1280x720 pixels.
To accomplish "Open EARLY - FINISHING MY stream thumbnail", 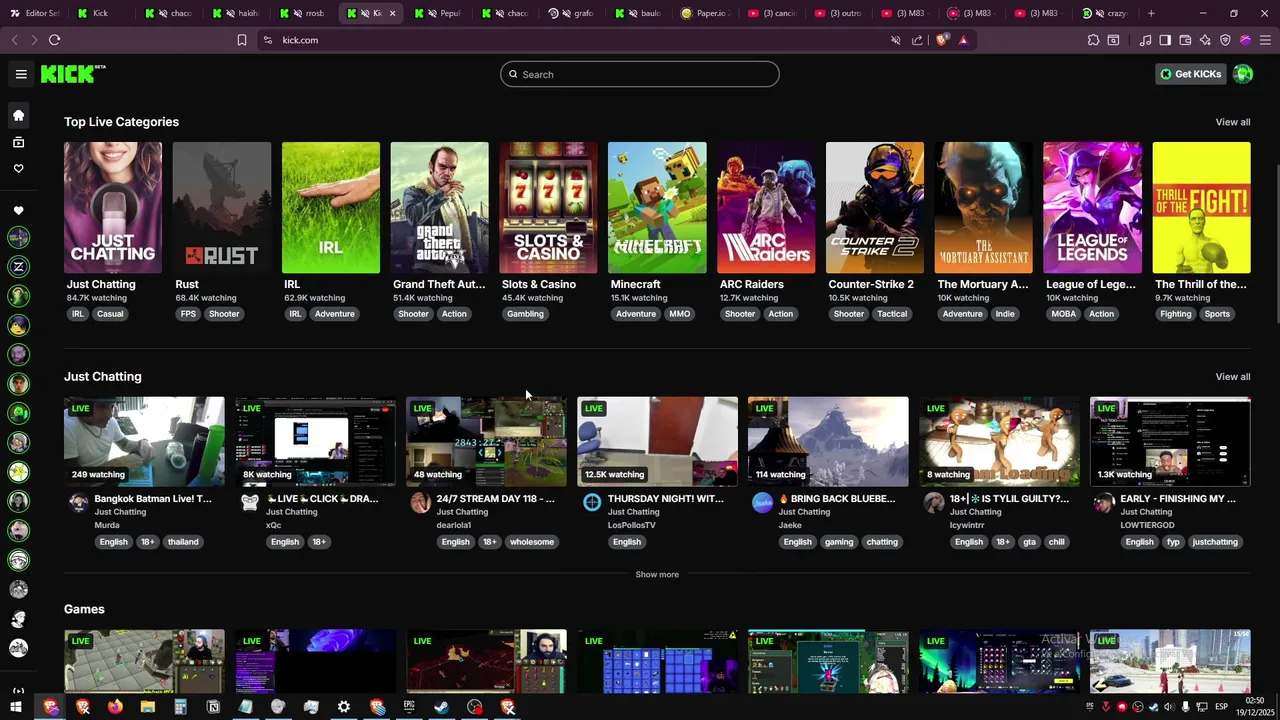I will pyautogui.click(x=1170, y=442).
